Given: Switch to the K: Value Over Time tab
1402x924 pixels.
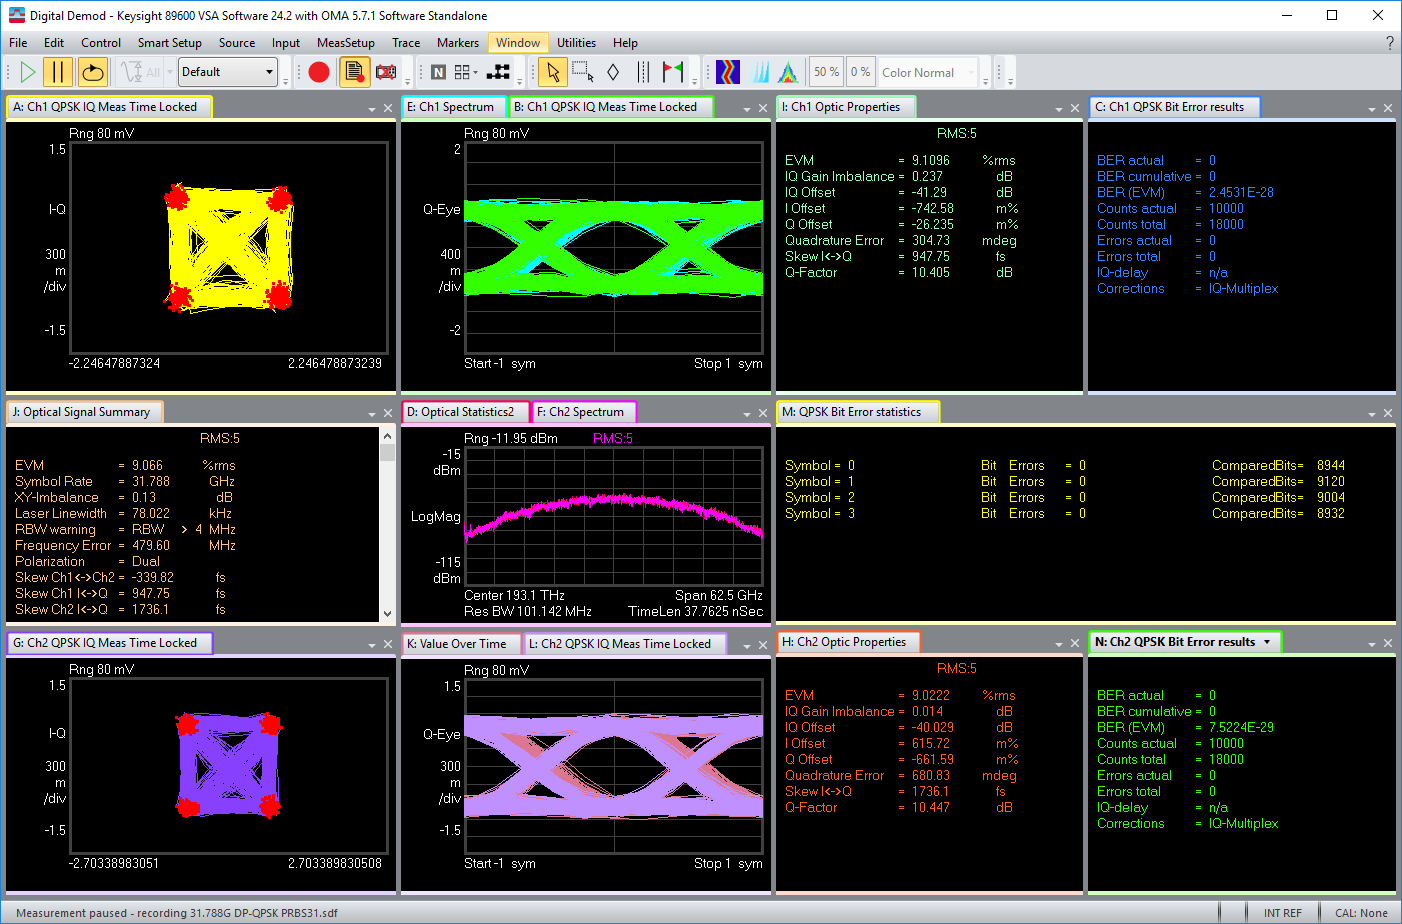Looking at the screenshot, I should pos(462,644).
